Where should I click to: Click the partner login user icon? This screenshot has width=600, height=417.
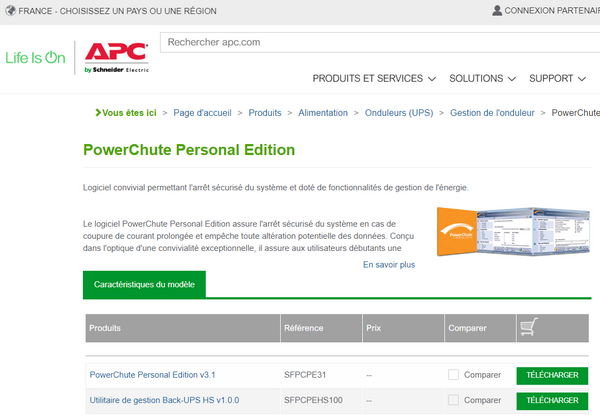[497, 10]
